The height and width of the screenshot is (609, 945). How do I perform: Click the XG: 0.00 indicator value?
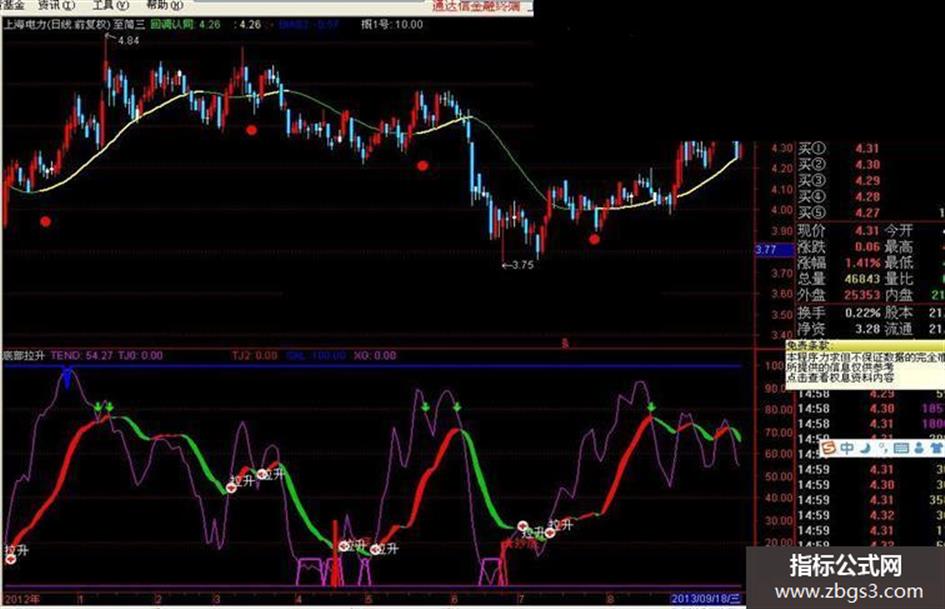pyautogui.click(x=375, y=356)
